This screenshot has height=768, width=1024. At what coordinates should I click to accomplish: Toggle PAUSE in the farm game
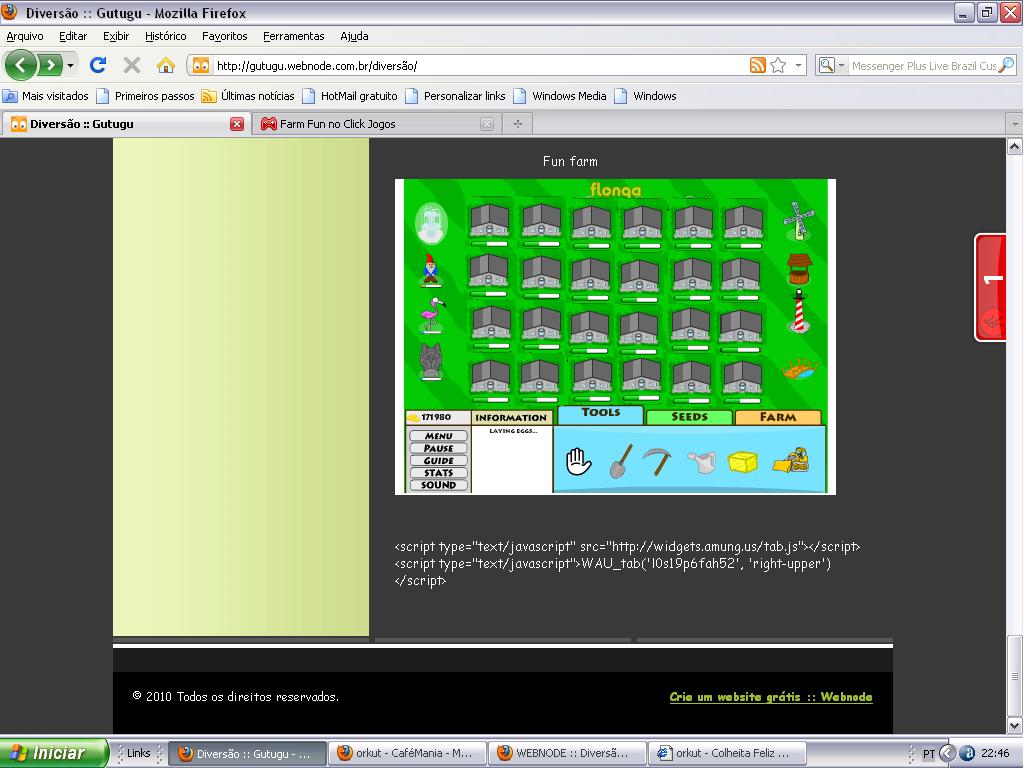(x=438, y=448)
